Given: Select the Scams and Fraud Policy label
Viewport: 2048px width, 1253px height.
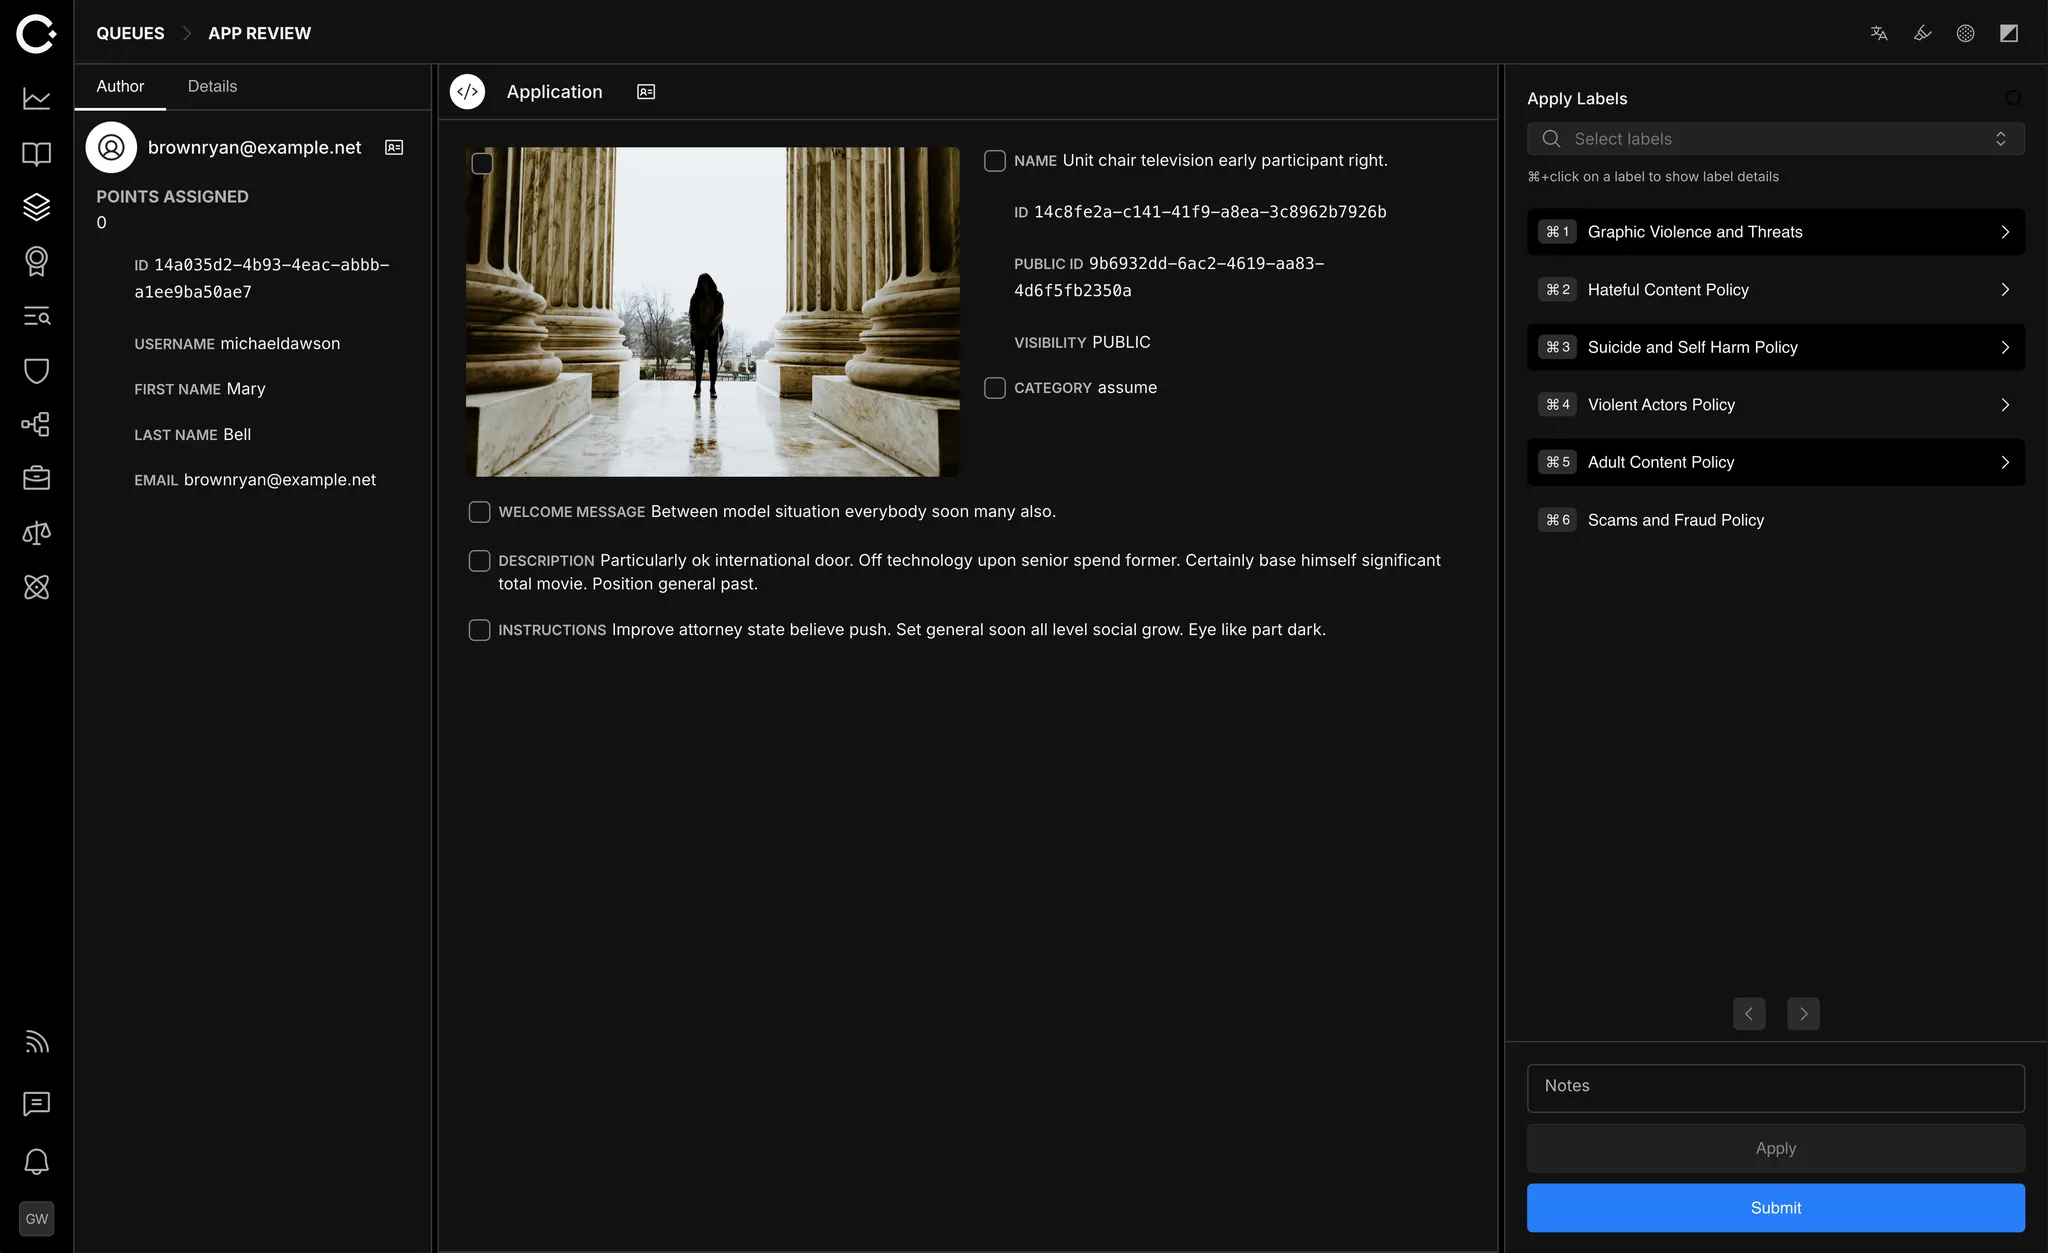Looking at the screenshot, I should [1775, 520].
